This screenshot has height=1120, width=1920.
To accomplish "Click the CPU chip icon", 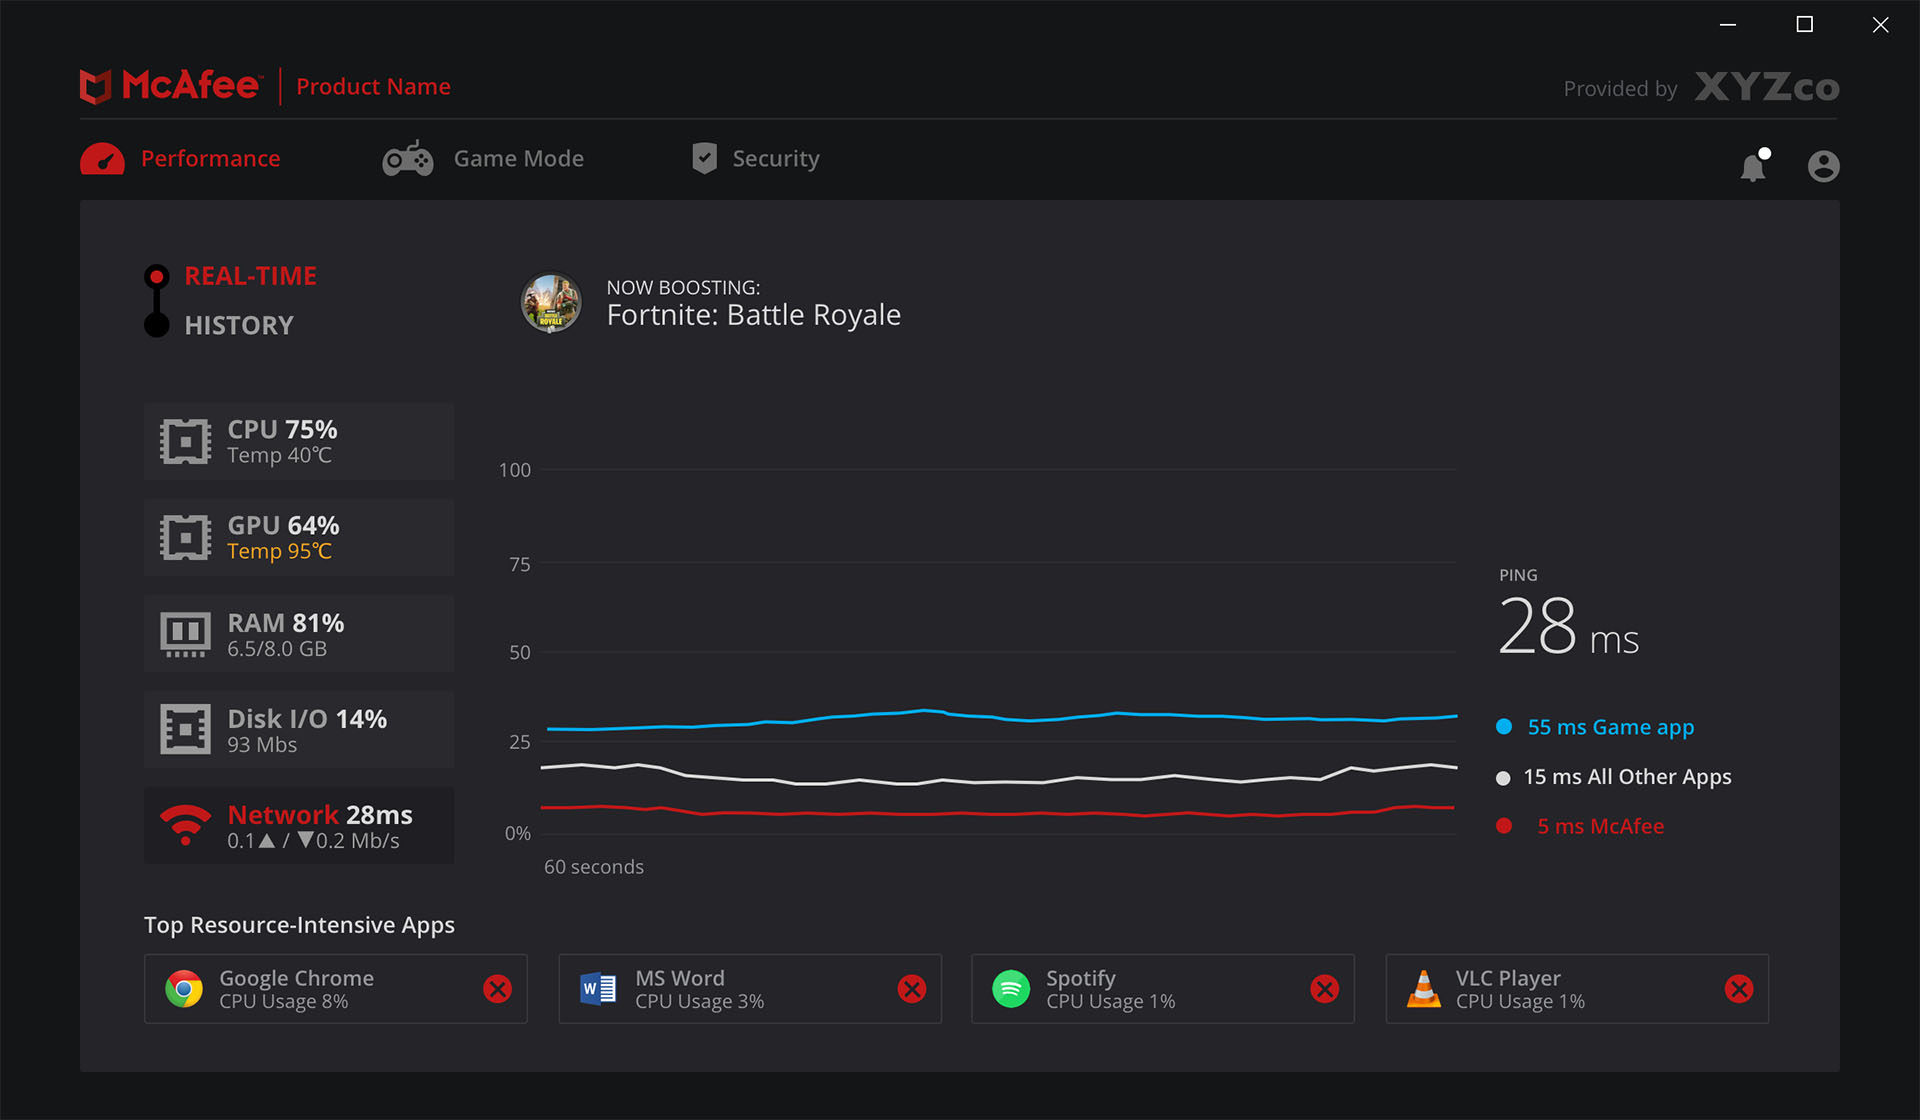I will pos(185,442).
